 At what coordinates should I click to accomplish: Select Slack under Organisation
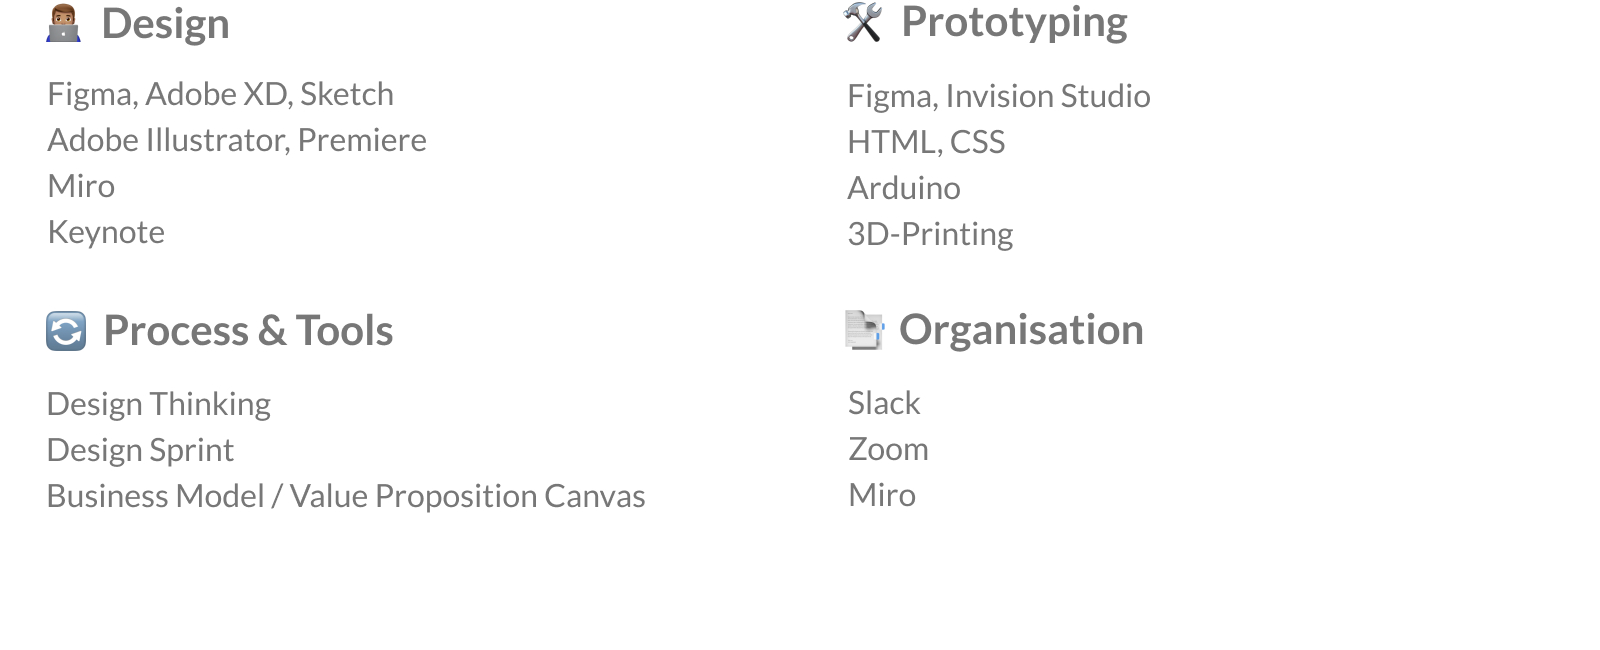884,403
